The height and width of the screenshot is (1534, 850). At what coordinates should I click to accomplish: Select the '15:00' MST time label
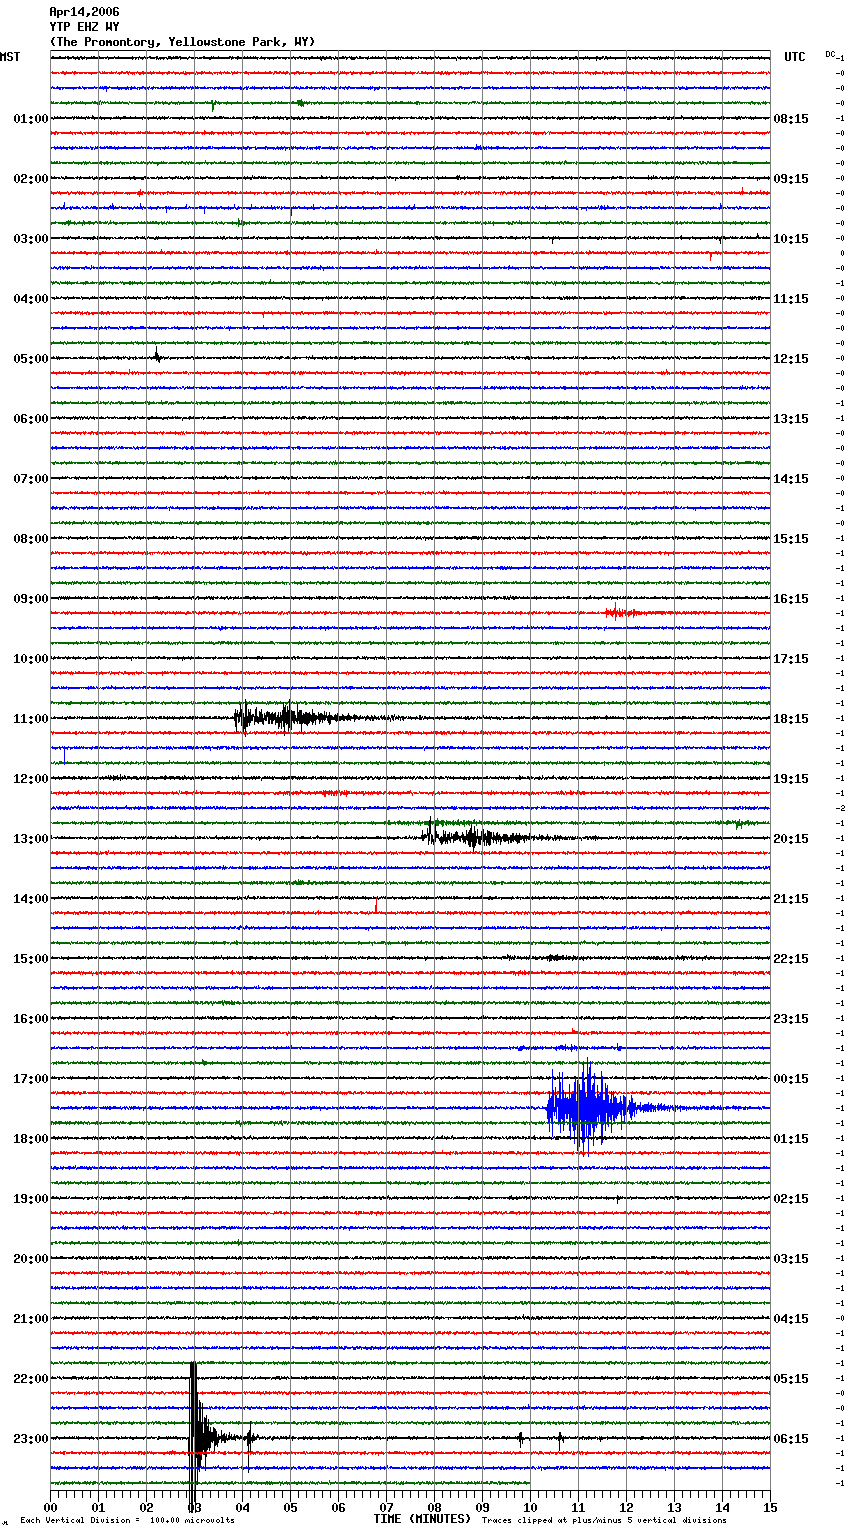tap(31, 959)
